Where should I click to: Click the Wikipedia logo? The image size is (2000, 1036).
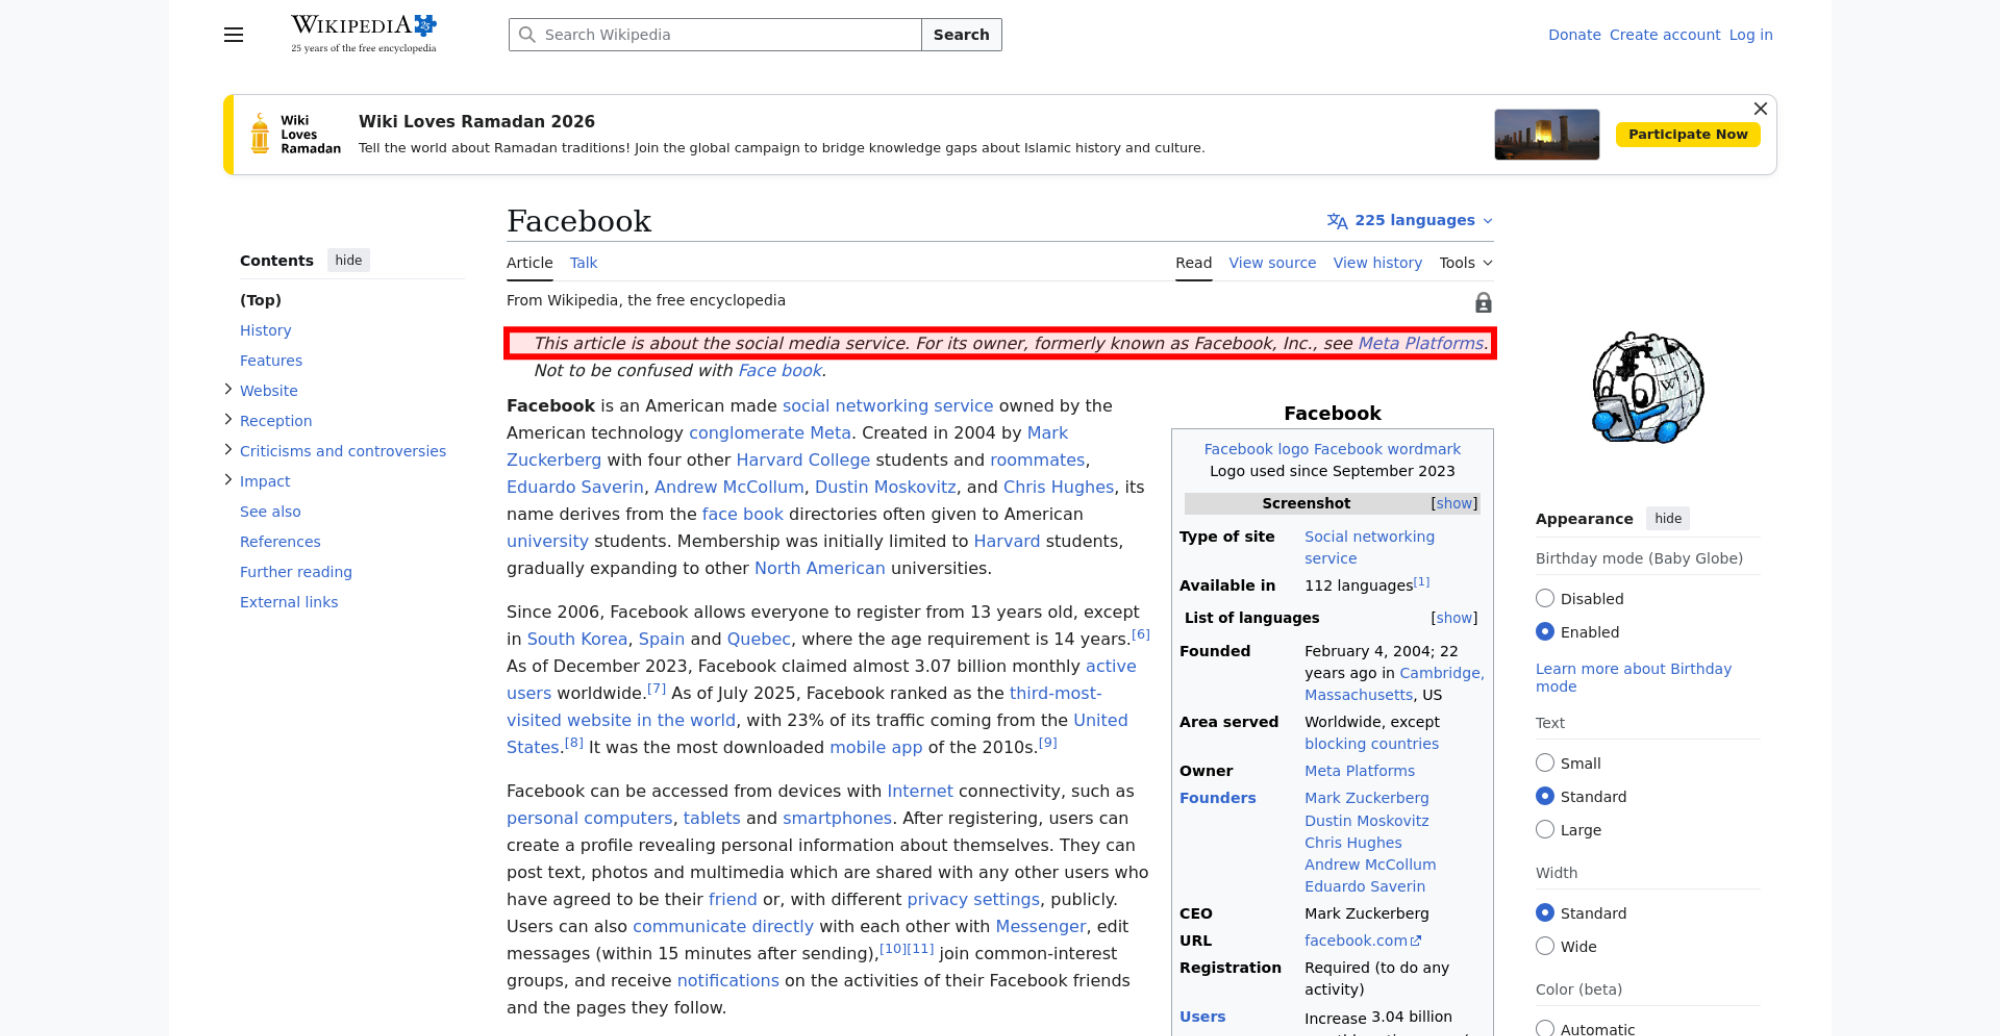coord(363,34)
